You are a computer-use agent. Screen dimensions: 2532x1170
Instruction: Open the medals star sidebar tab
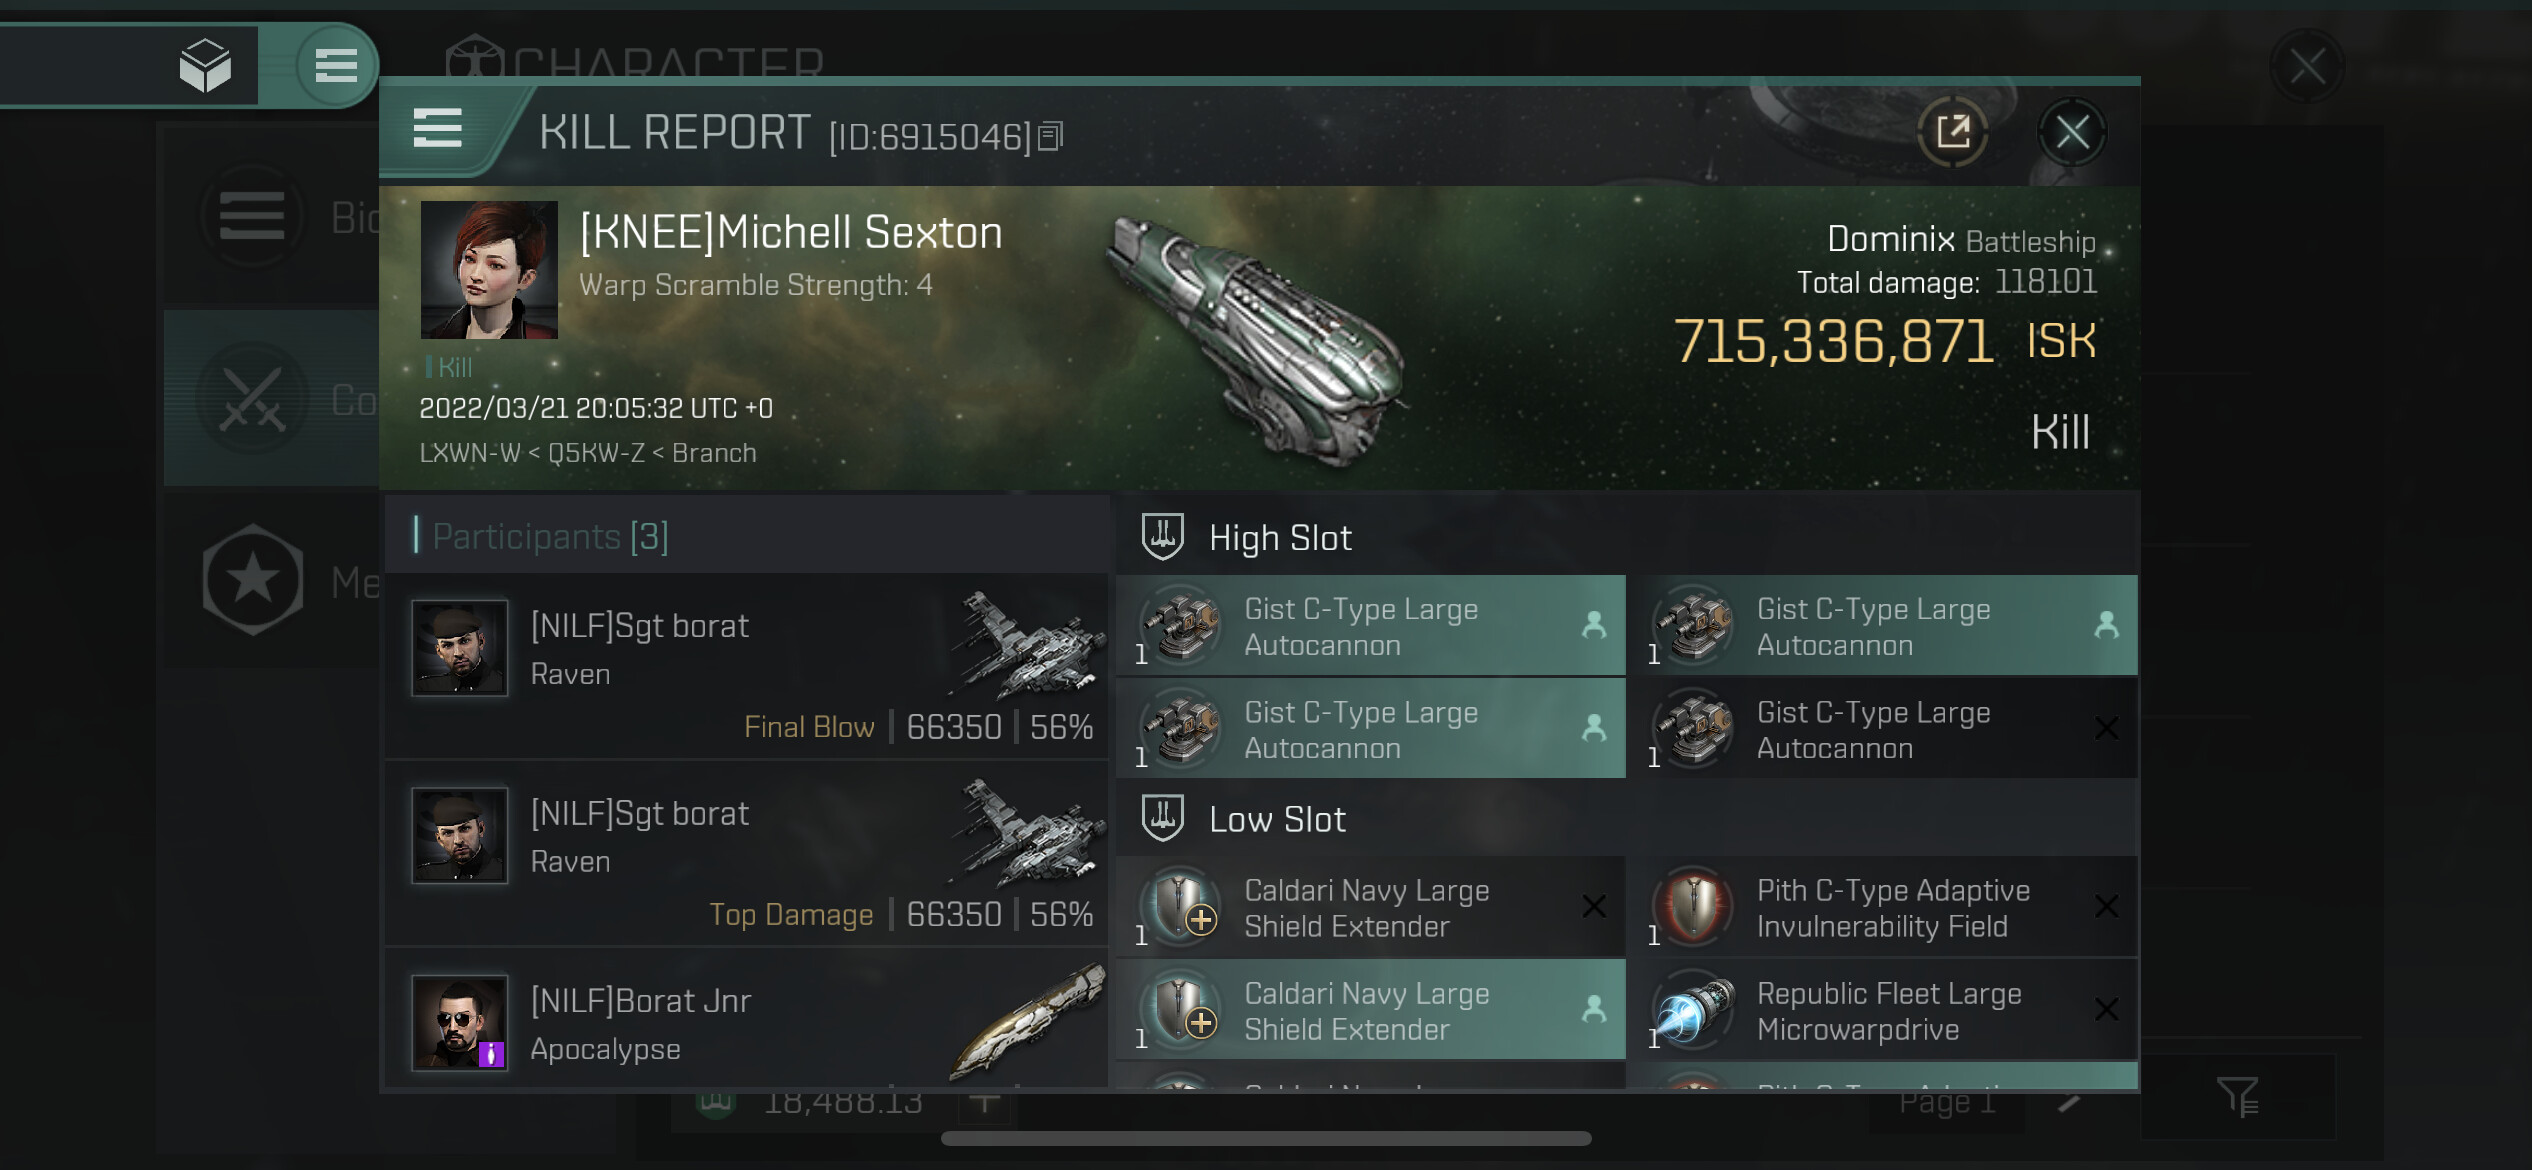point(254,580)
